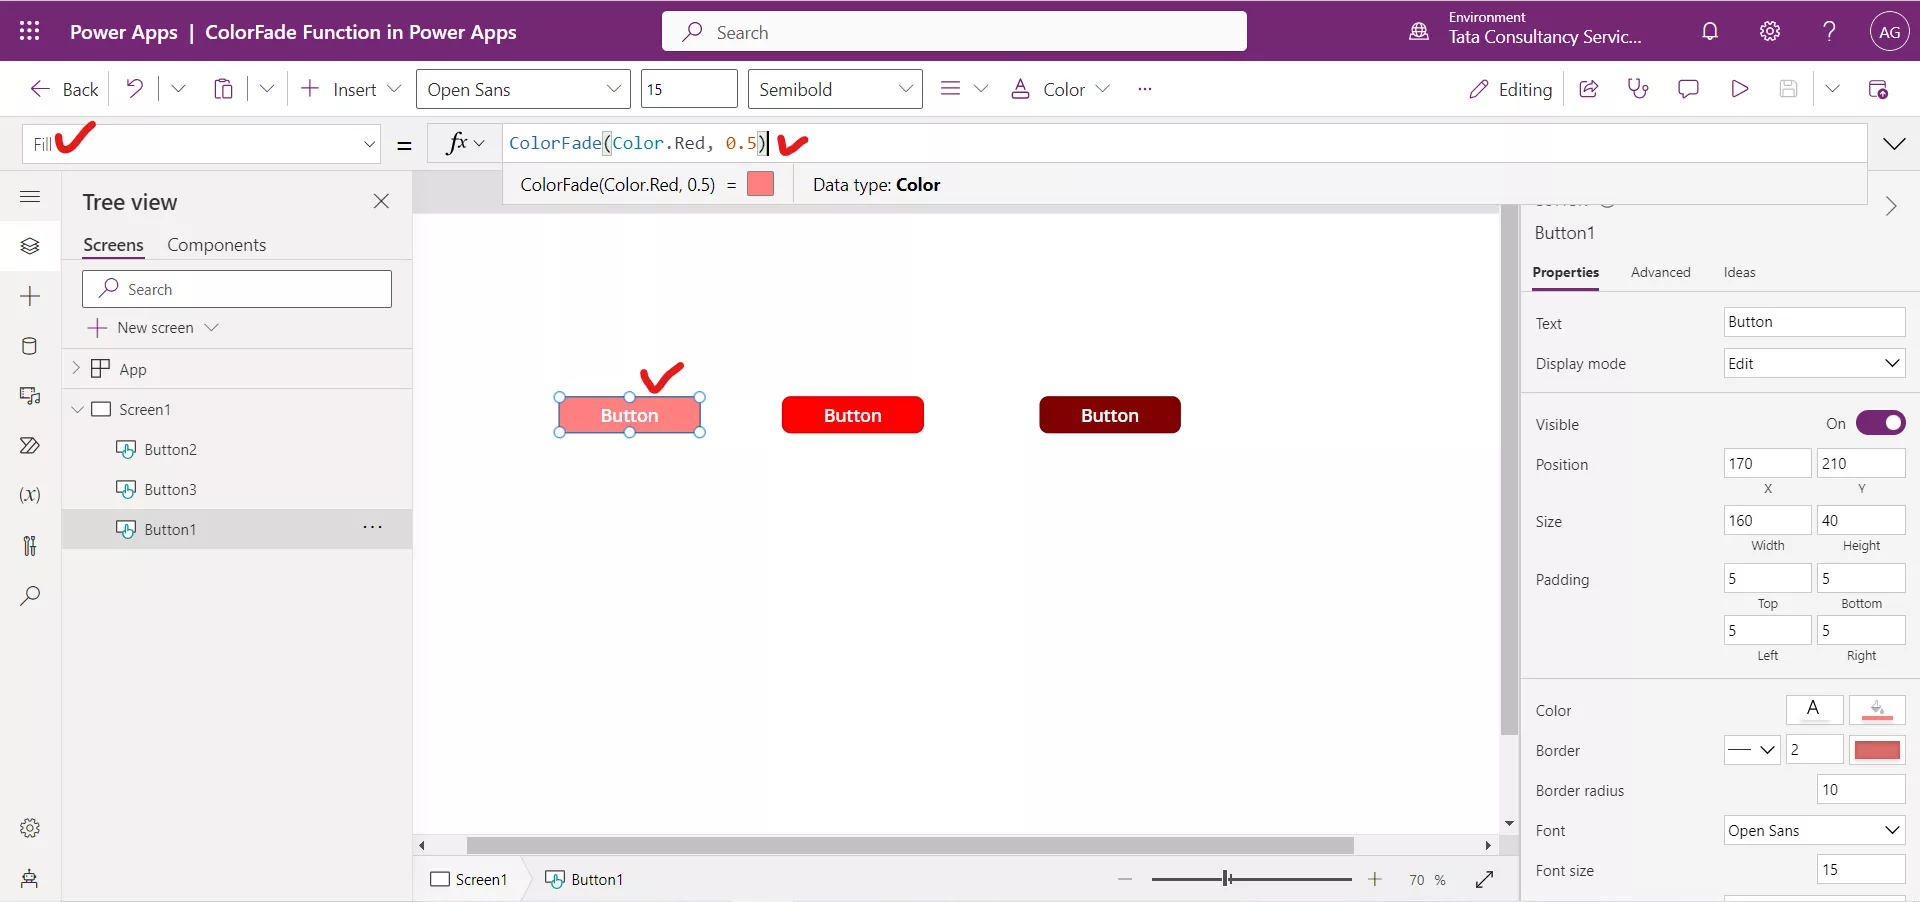Viewport: 1920px width, 902px height.
Task: Open the Power Automate sidebar icon
Action: tap(30, 446)
